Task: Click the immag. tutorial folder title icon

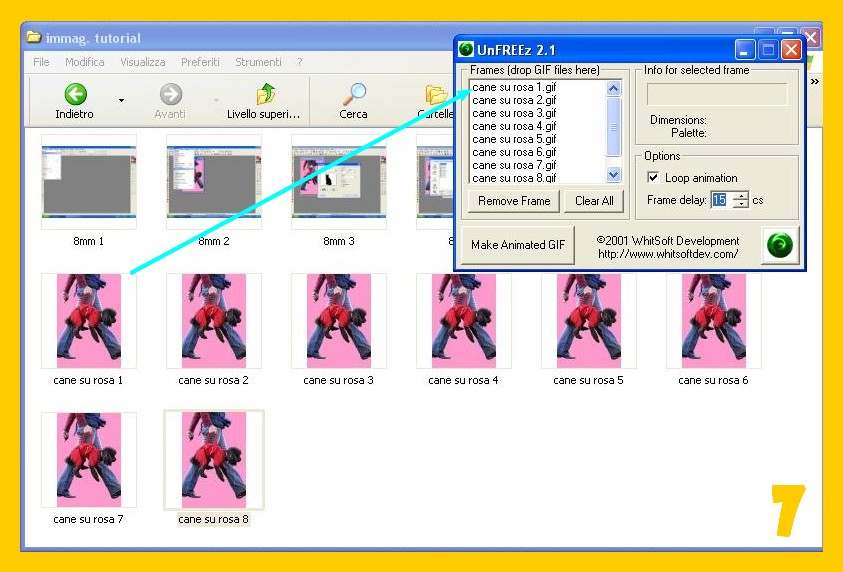Action: (x=33, y=38)
